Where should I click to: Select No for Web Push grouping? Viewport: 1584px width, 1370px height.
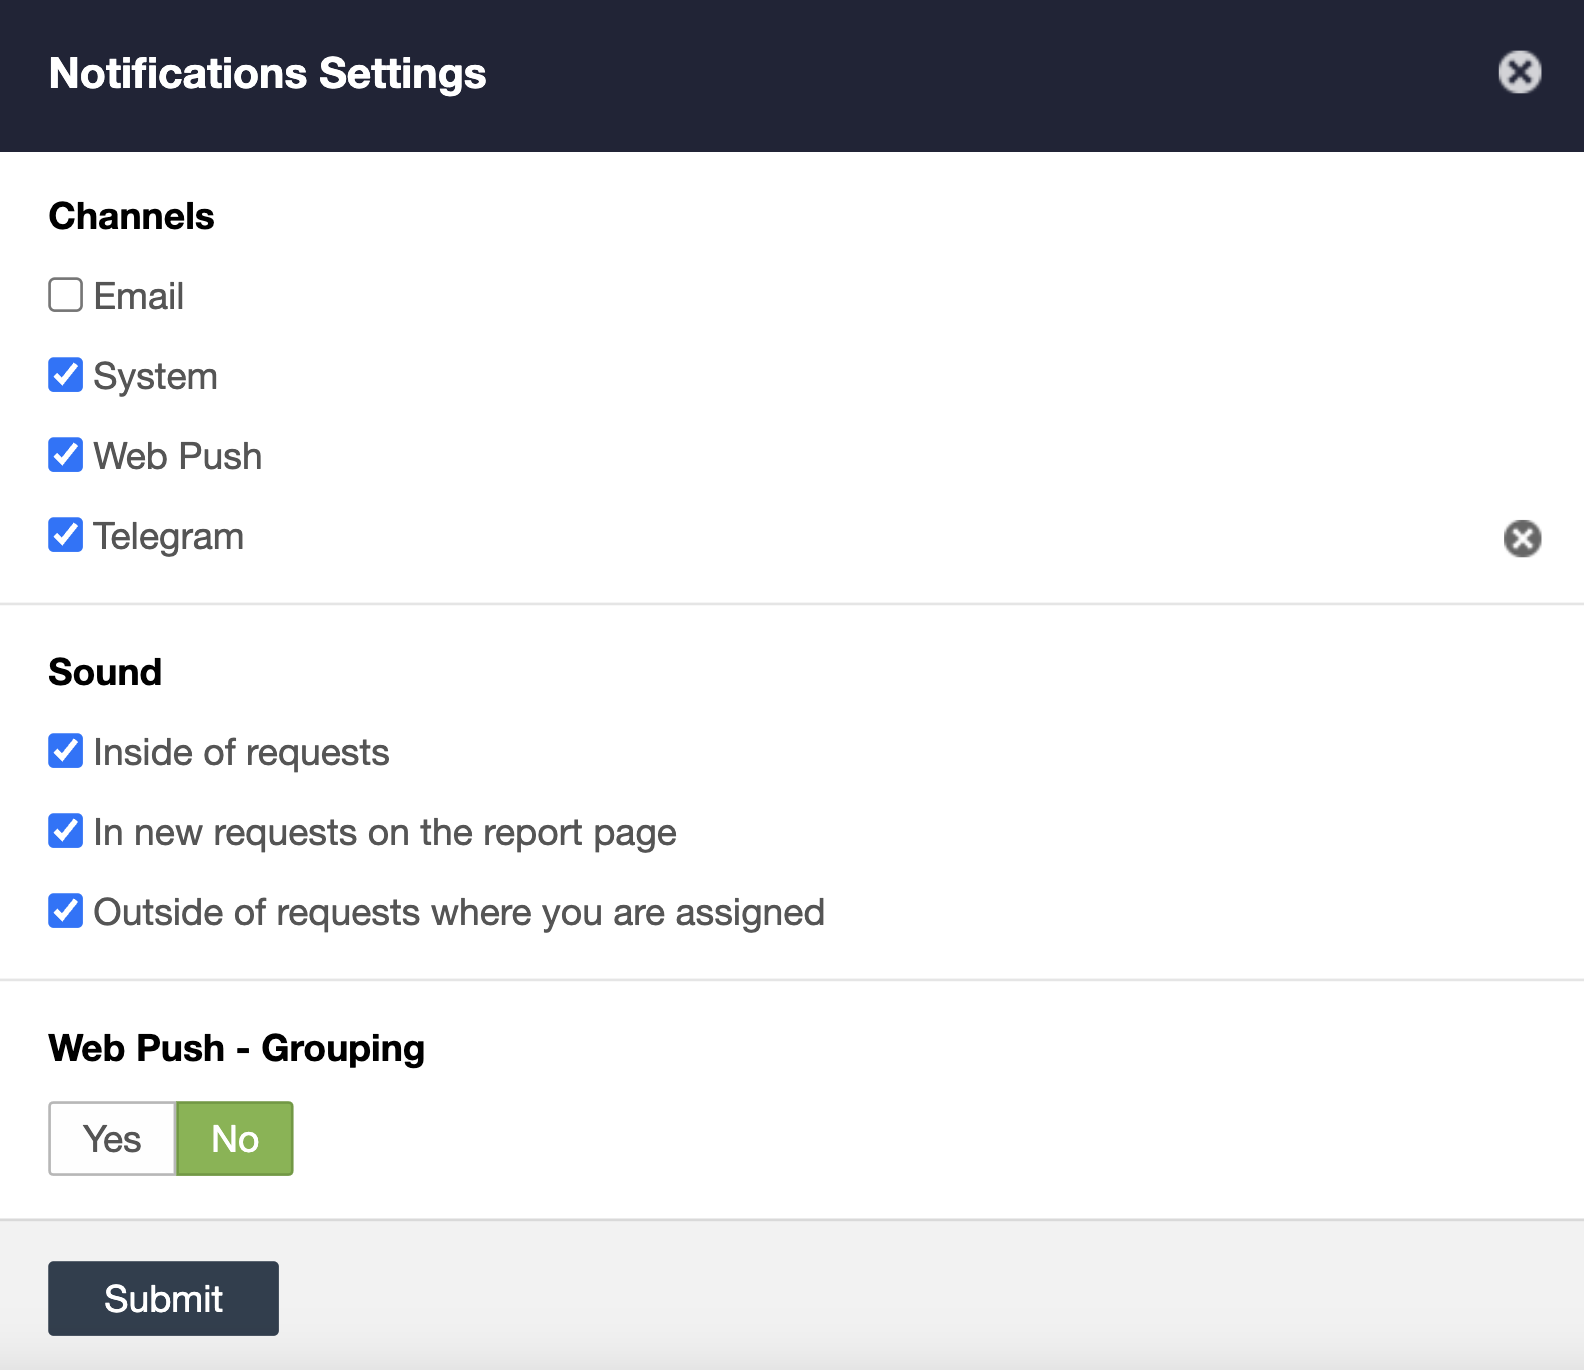click(x=235, y=1139)
